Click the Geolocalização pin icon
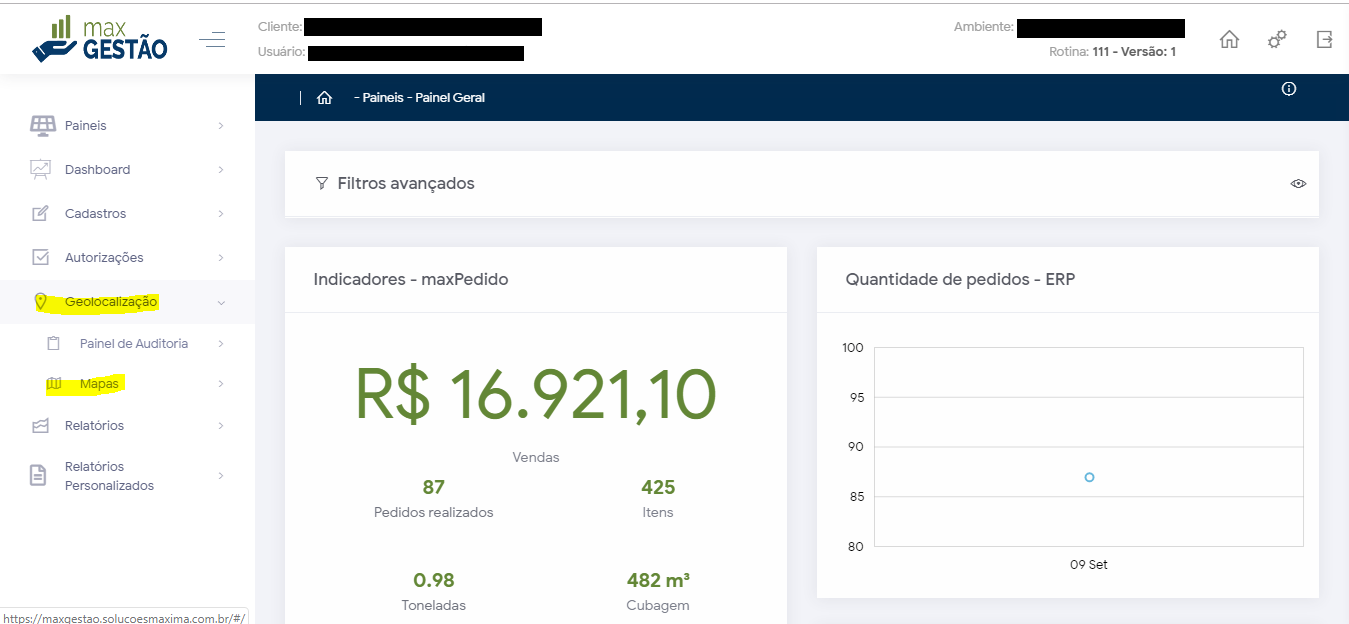The image size is (1349, 624). tap(41, 302)
